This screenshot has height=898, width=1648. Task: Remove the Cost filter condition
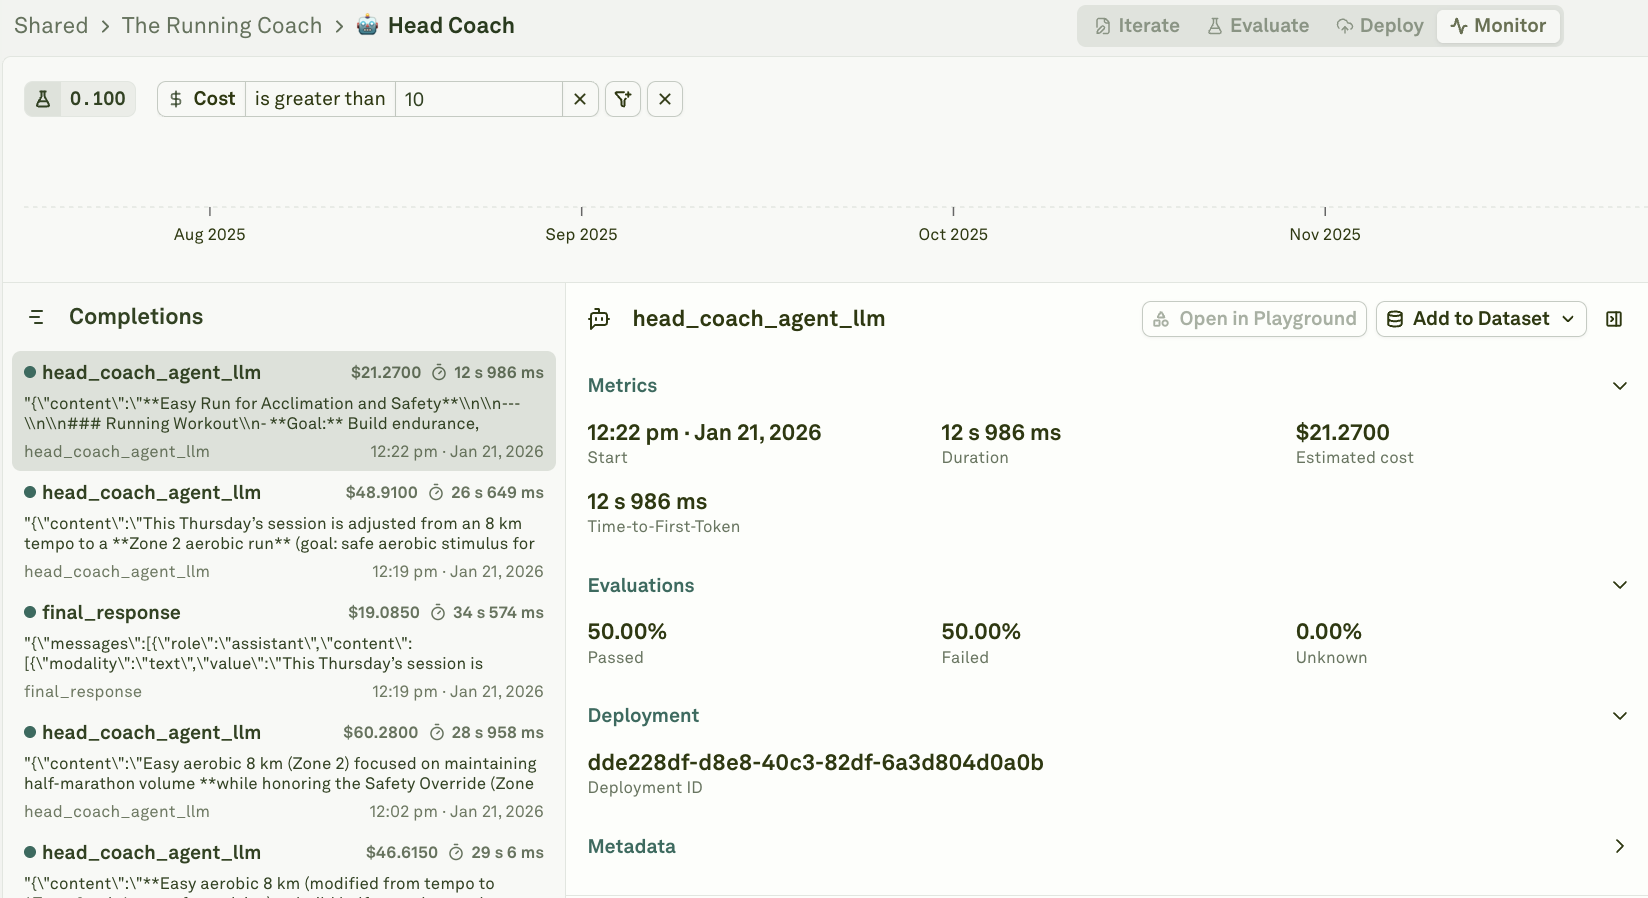580,99
